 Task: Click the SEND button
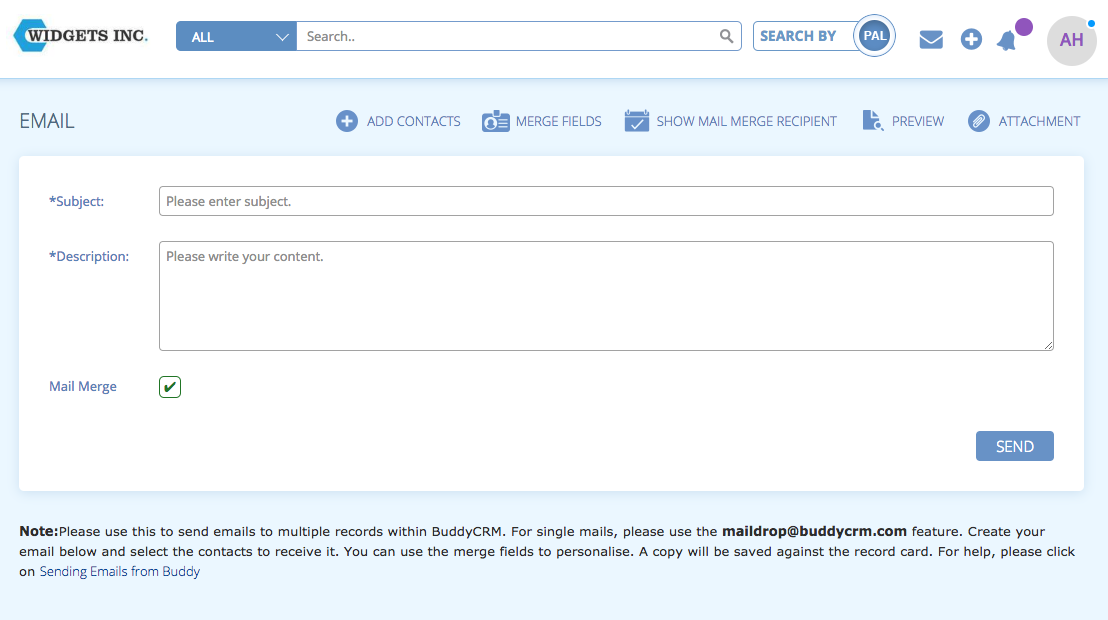click(1014, 446)
